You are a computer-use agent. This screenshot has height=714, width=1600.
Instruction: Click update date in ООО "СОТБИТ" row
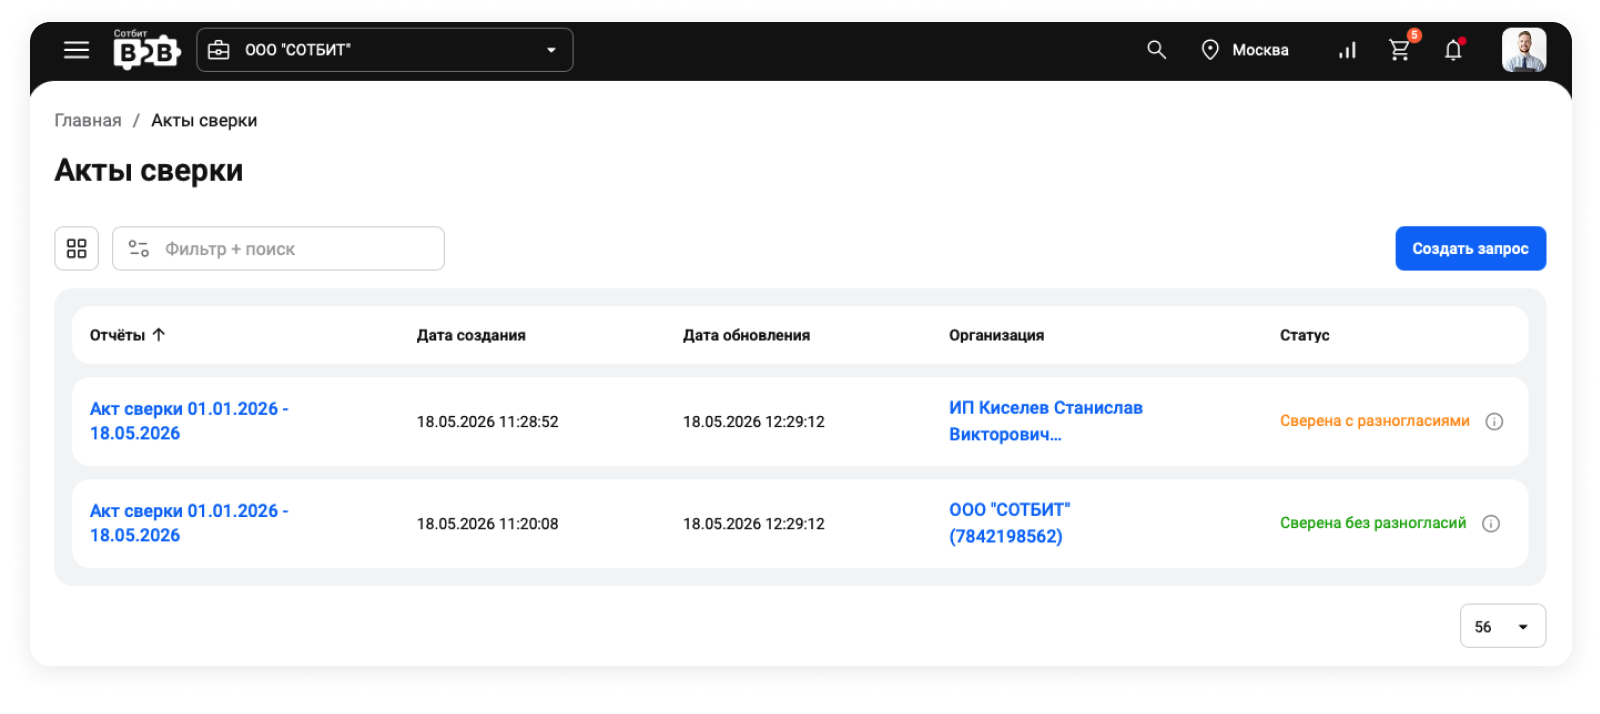click(754, 524)
